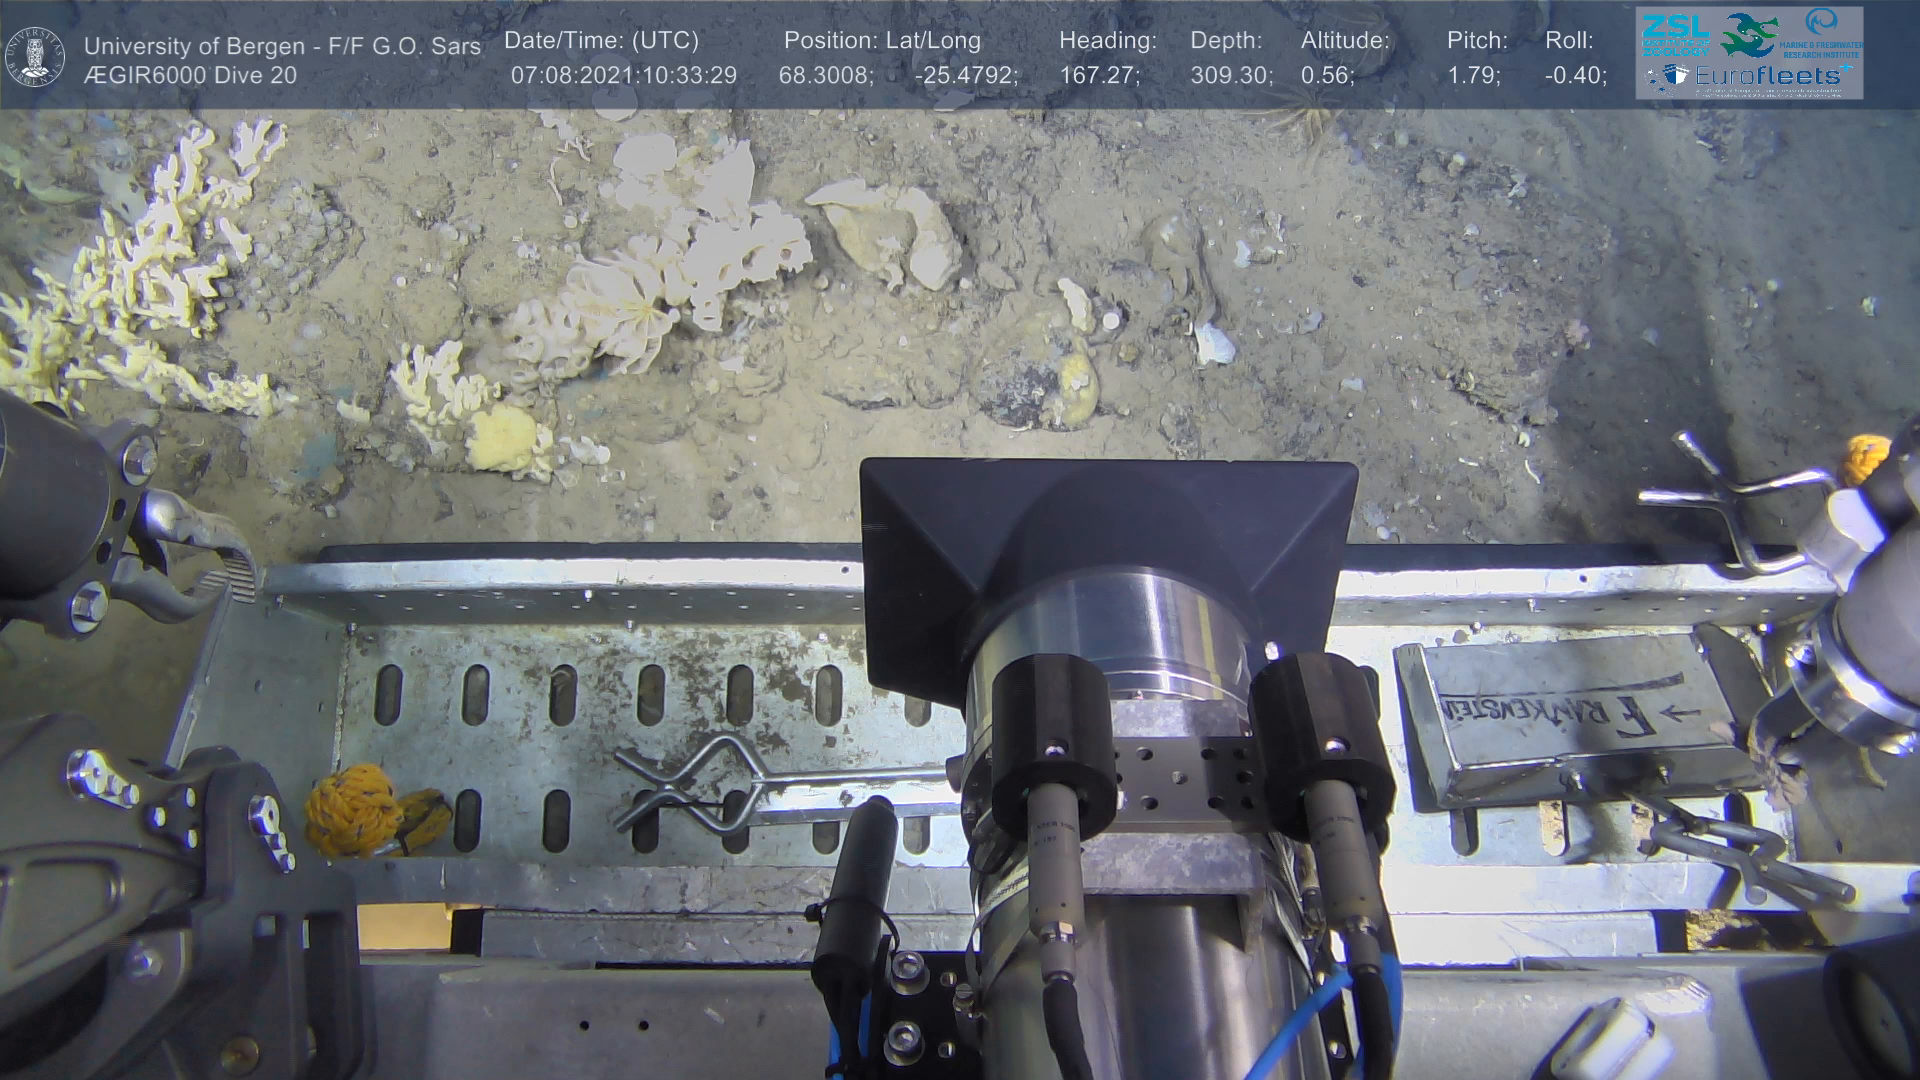Viewport: 1920px width, 1080px height.
Task: Click the Heading value 167.27
Action: [x=1099, y=75]
